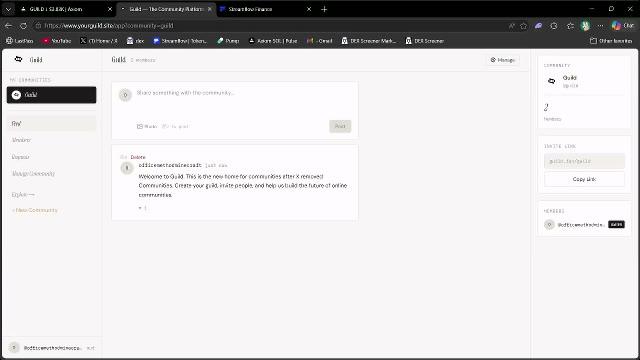The height and width of the screenshot is (360, 640).
Task: Click the Photo attachment option in composer
Action: (147, 127)
